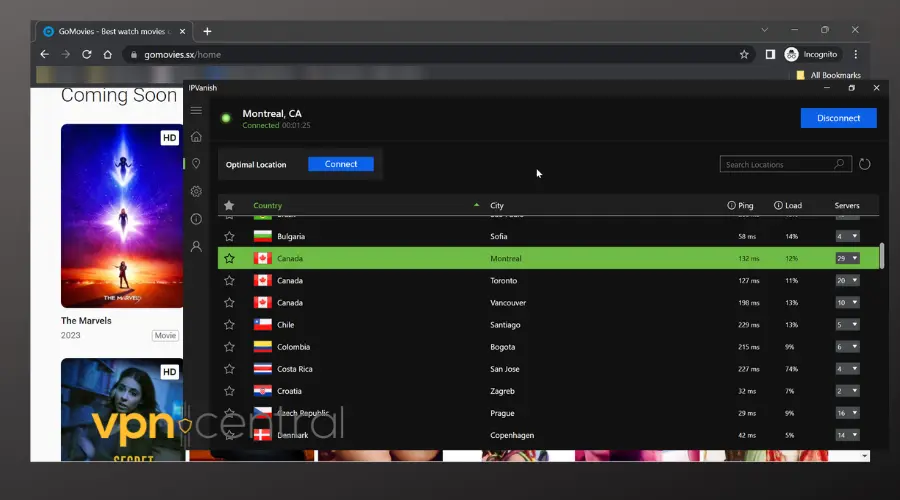Open Chrome home page button
The height and width of the screenshot is (500, 900).
pyautogui.click(x=107, y=55)
